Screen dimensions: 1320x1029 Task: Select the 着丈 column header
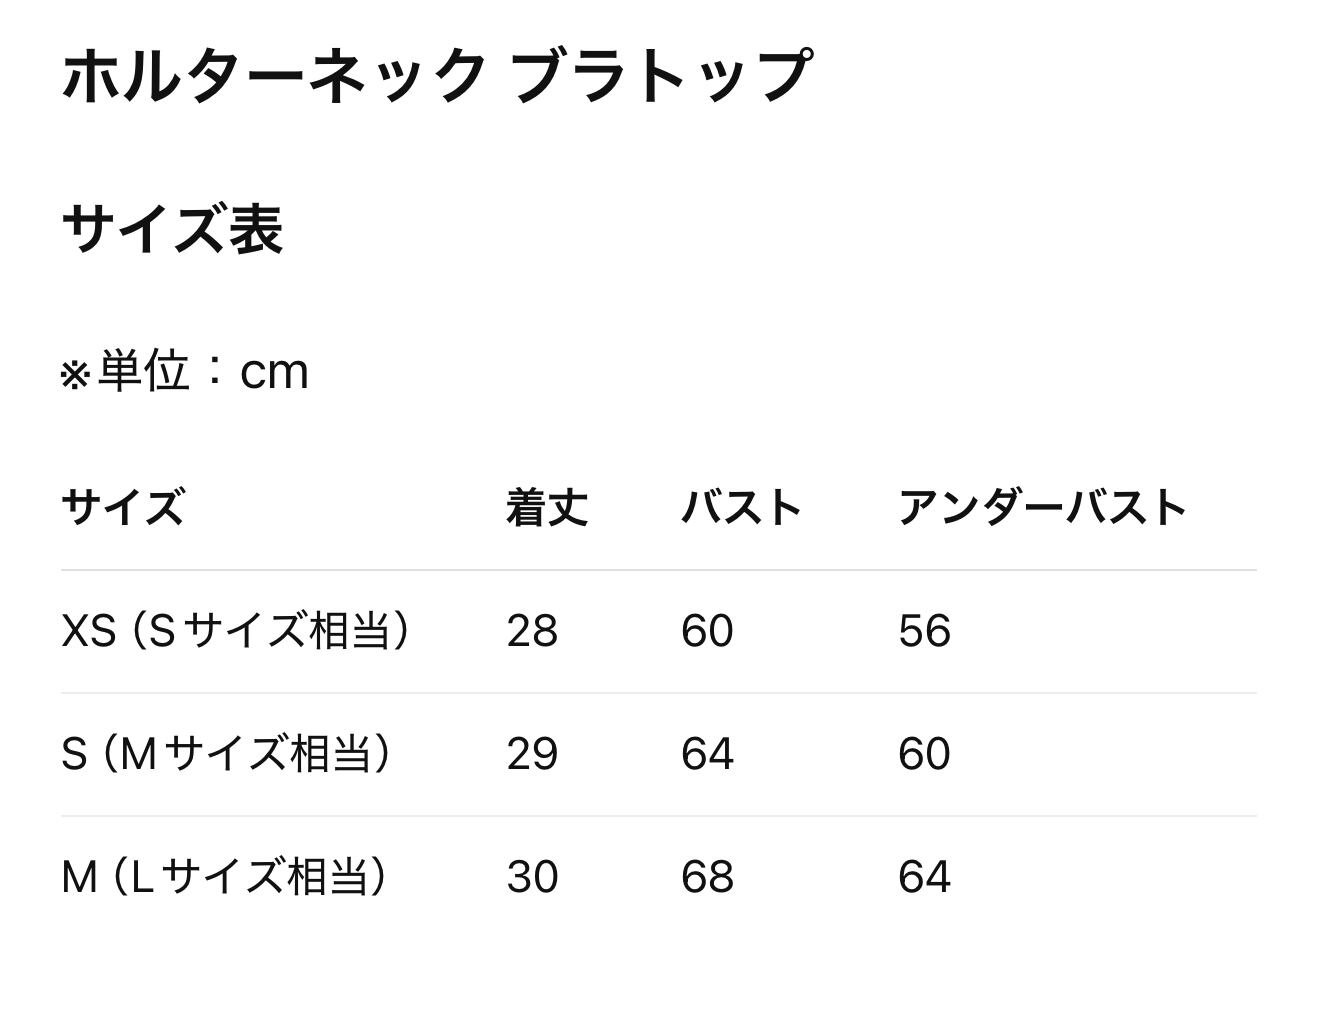pos(546,507)
